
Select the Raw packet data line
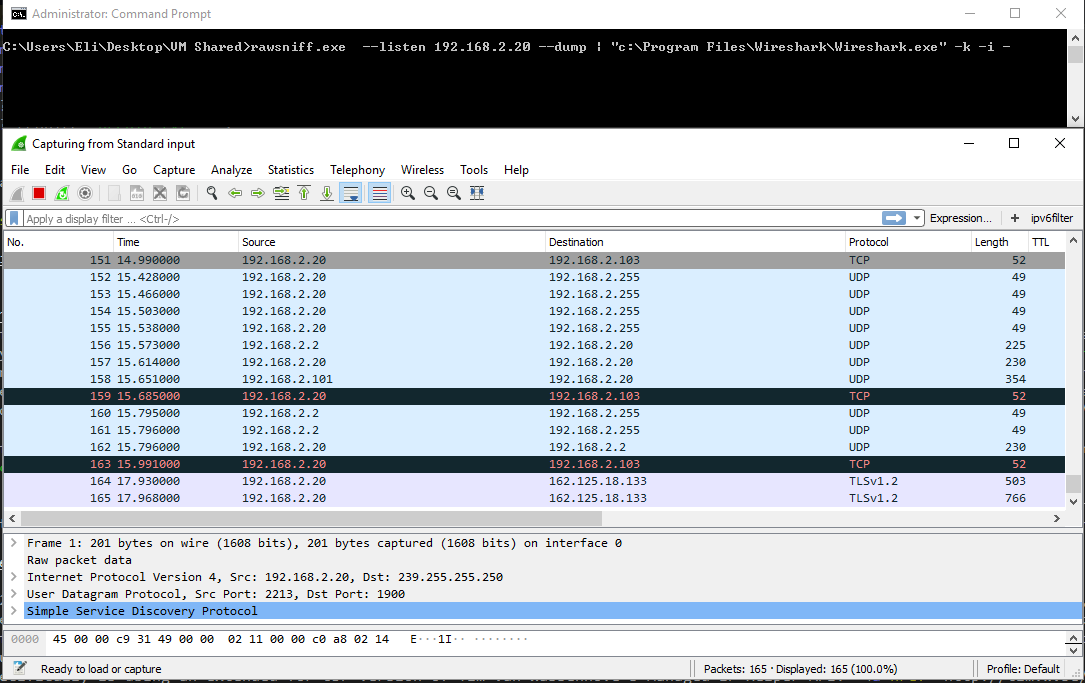point(79,561)
